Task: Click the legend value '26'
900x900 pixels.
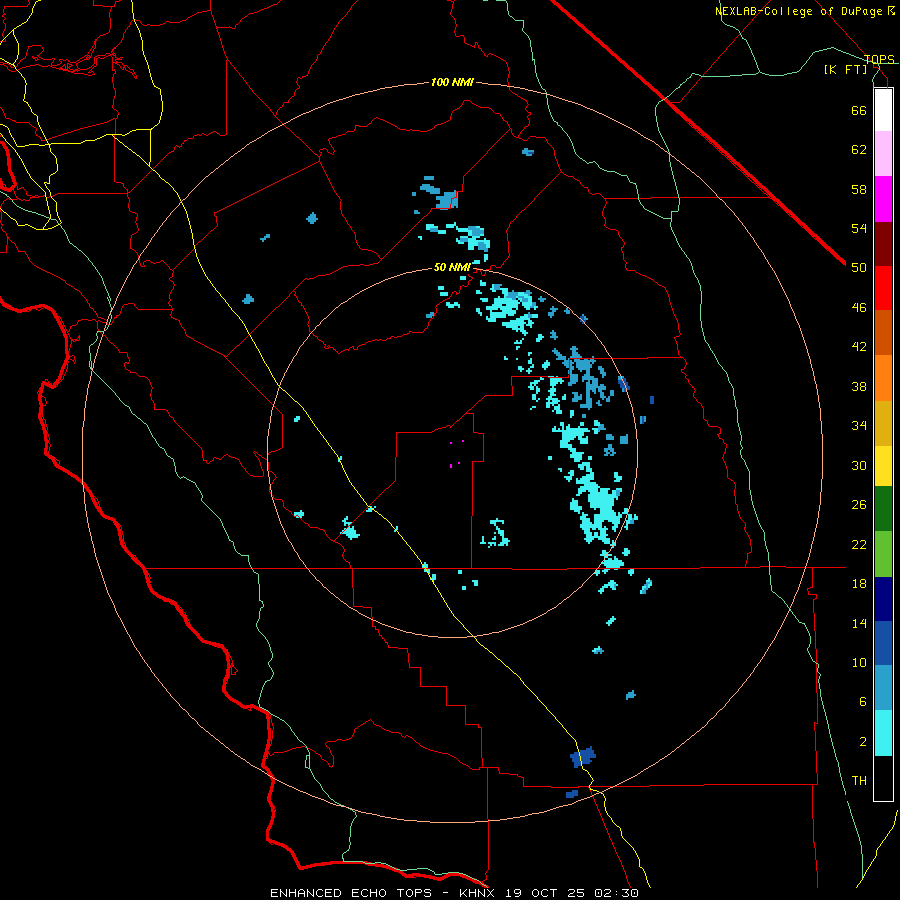Action: tap(859, 505)
